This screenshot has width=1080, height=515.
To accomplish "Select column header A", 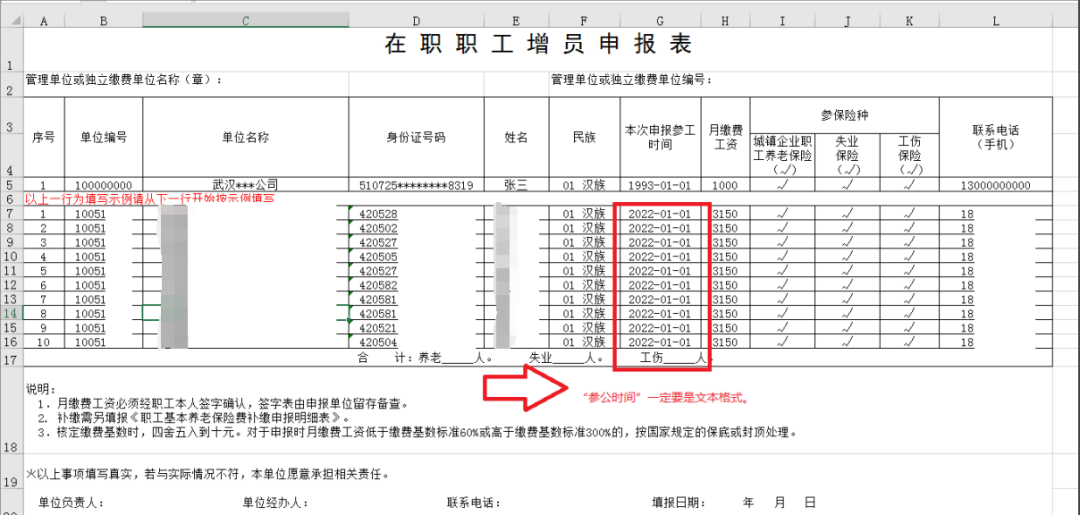I will coord(44,22).
